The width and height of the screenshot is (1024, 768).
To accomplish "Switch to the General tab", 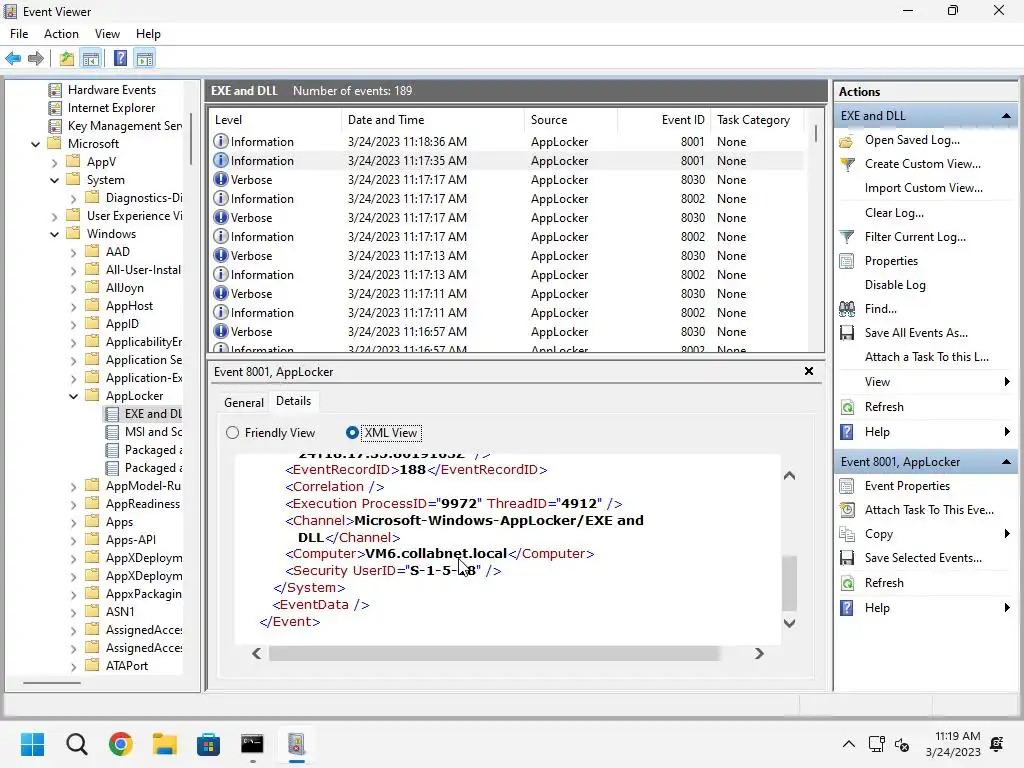I will [244, 403].
